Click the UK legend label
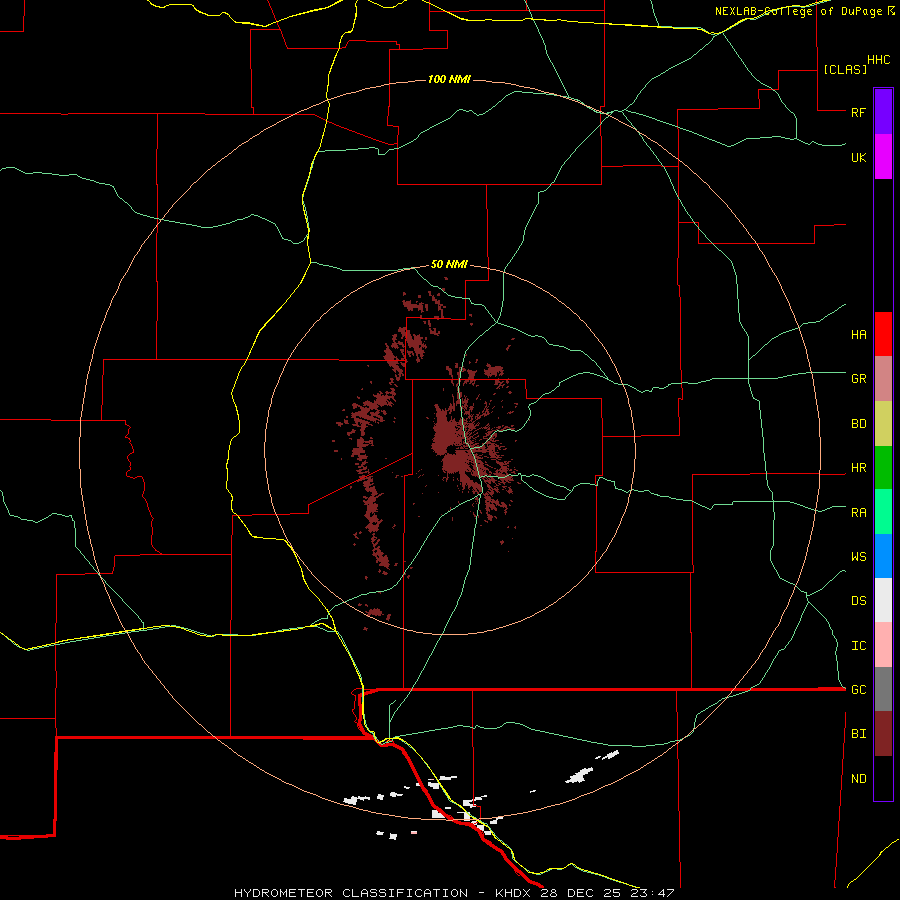Screen dimensions: 900x900 pos(858,157)
